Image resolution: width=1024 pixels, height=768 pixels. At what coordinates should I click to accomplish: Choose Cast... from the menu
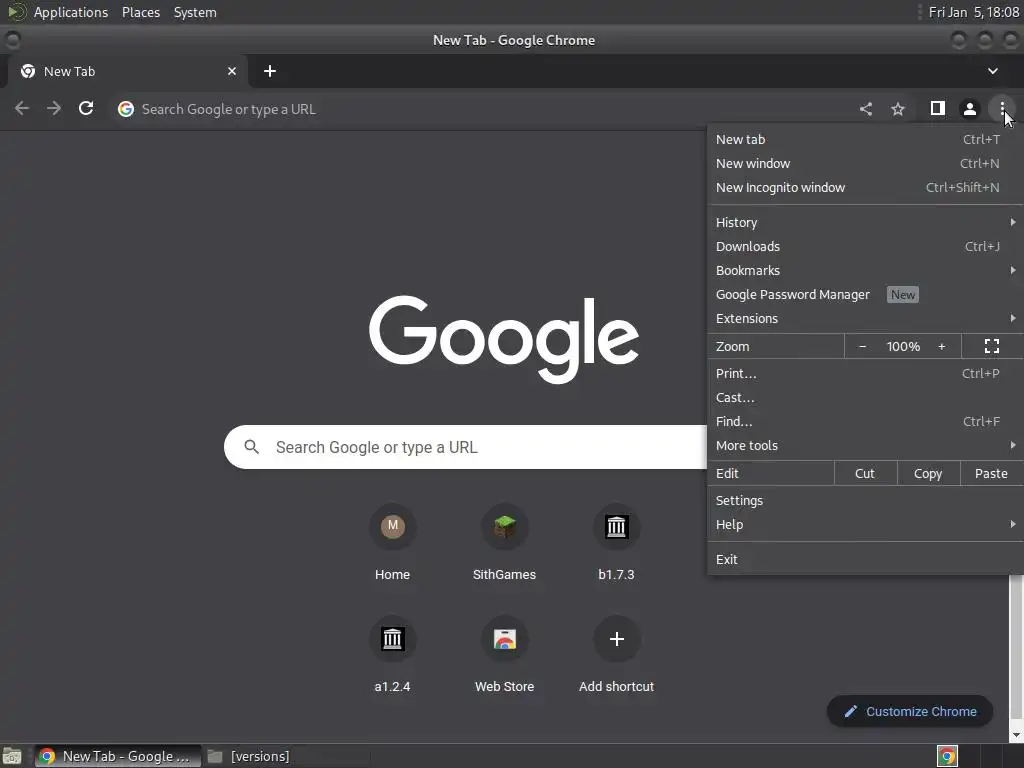[865, 398]
